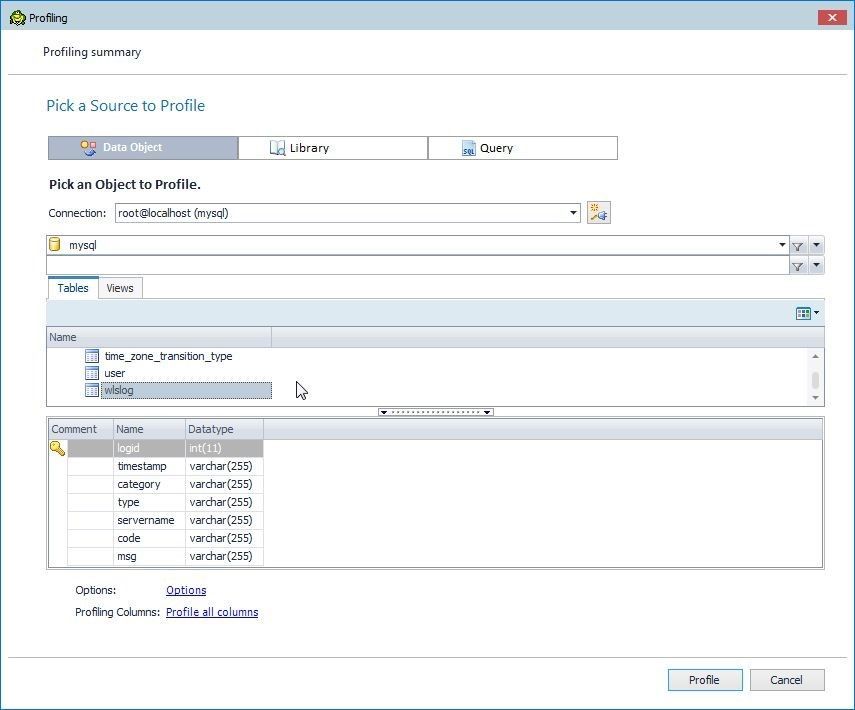Select the msg column name
Viewport: 855px width, 710px height.
[x=127, y=556]
